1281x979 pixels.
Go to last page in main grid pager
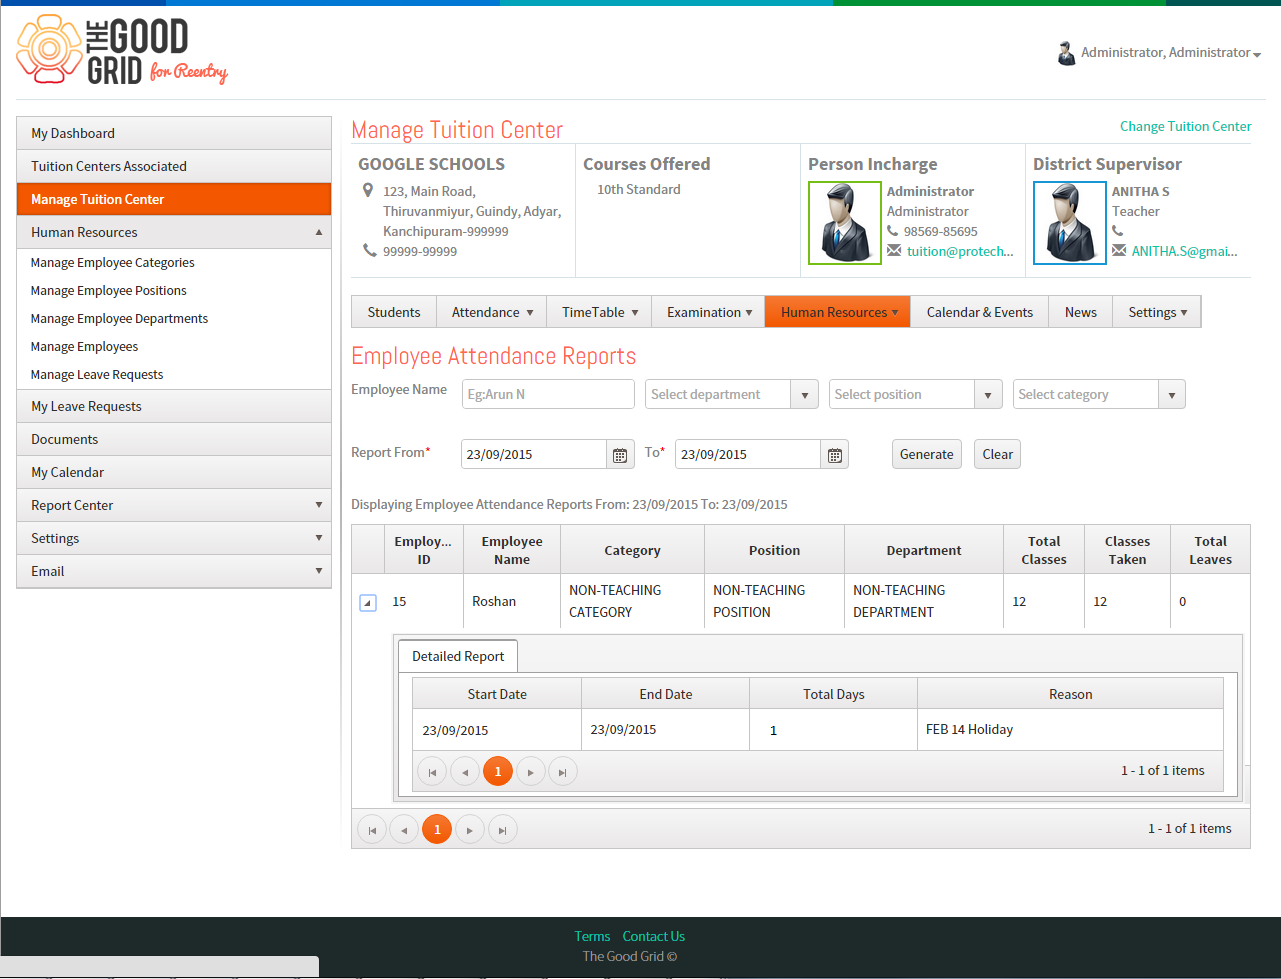tap(503, 829)
